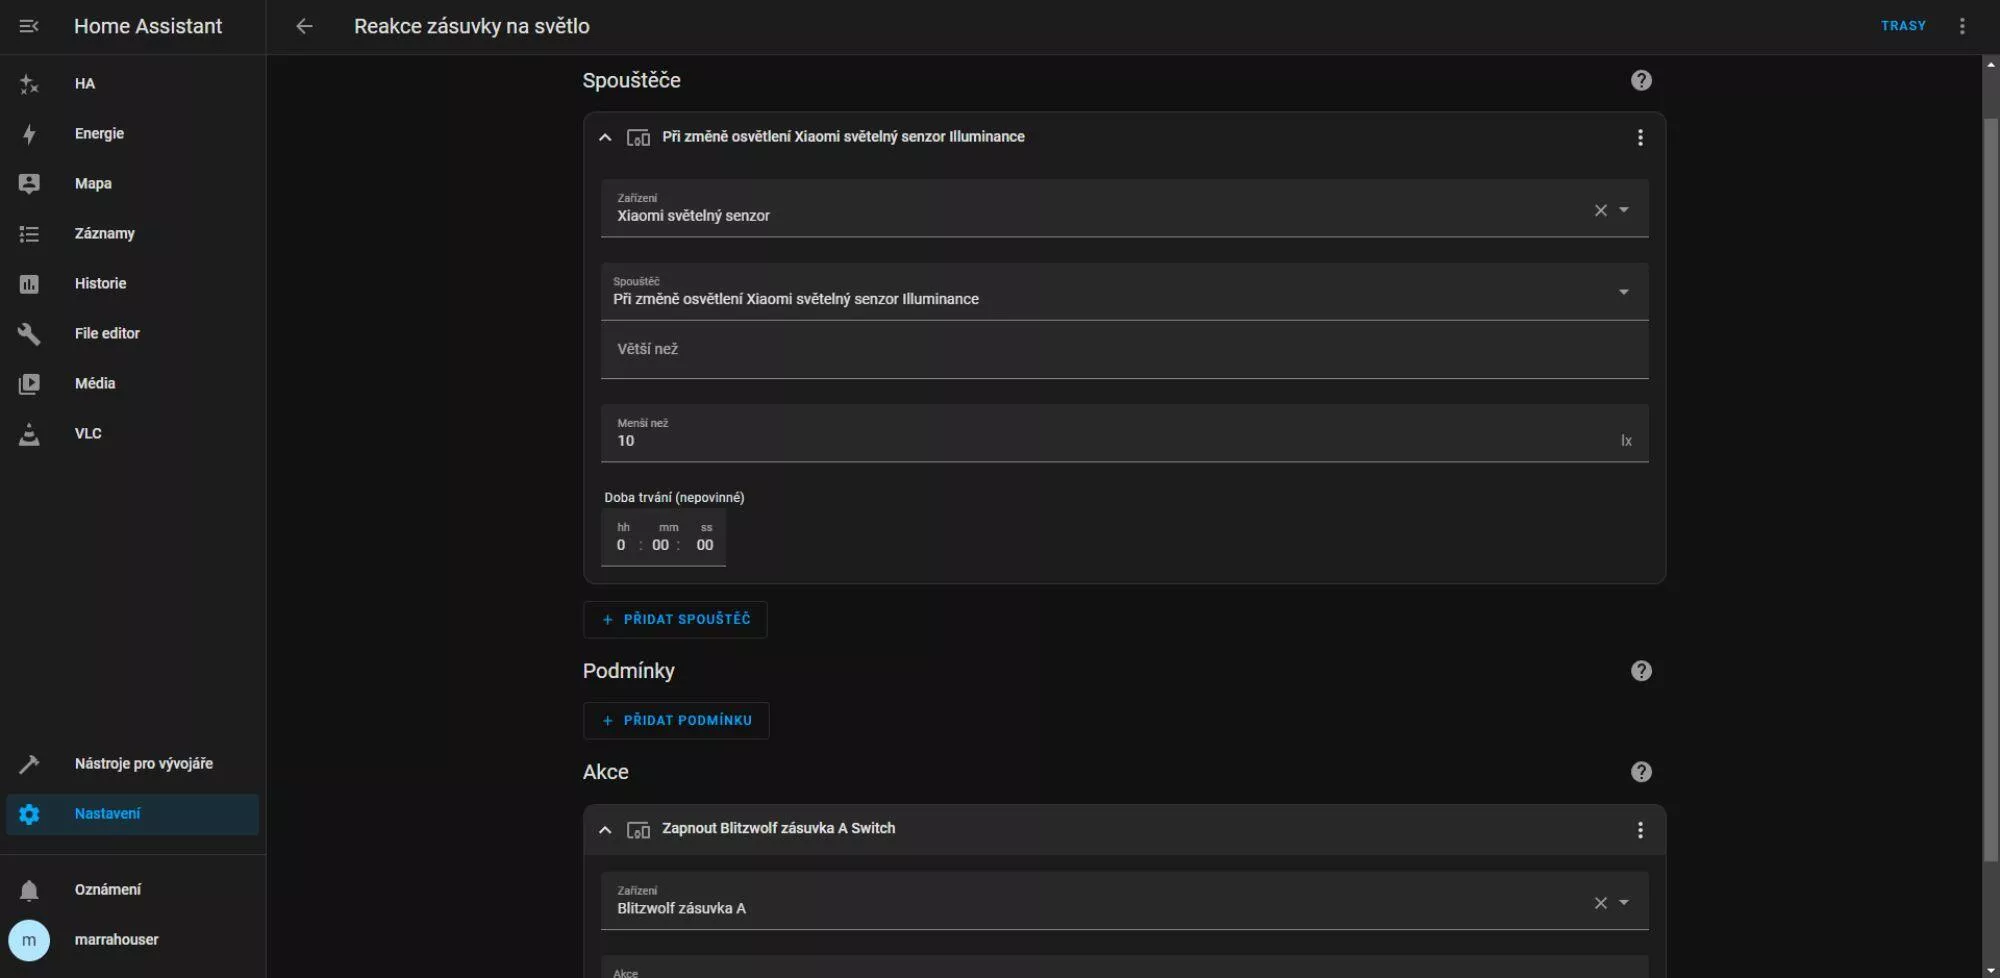Viewport: 2000px width, 978px height.
Task: Click the page vertical scrollbar
Action: tap(1990, 488)
